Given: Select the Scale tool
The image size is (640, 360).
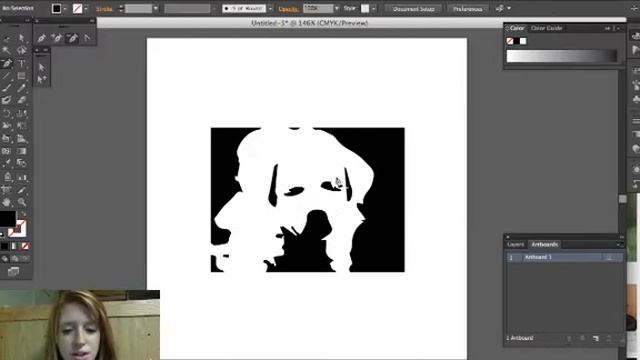Looking at the screenshot, I should (x=22, y=113).
